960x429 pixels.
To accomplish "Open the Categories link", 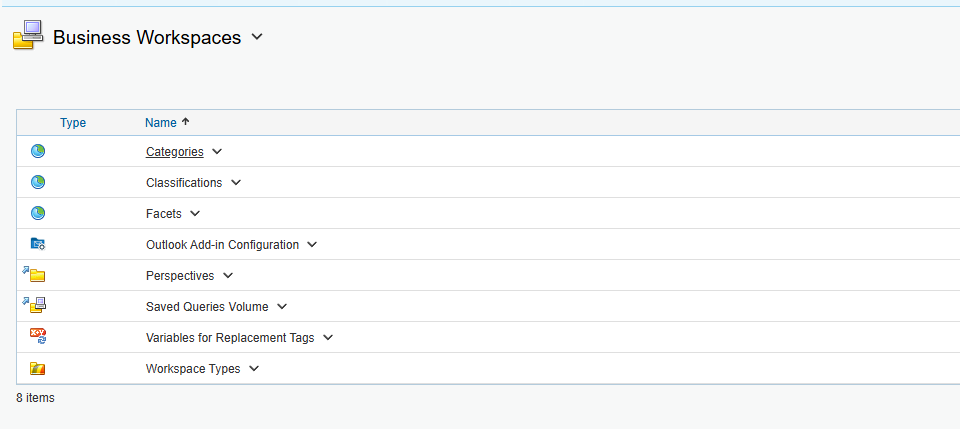I will 174,152.
